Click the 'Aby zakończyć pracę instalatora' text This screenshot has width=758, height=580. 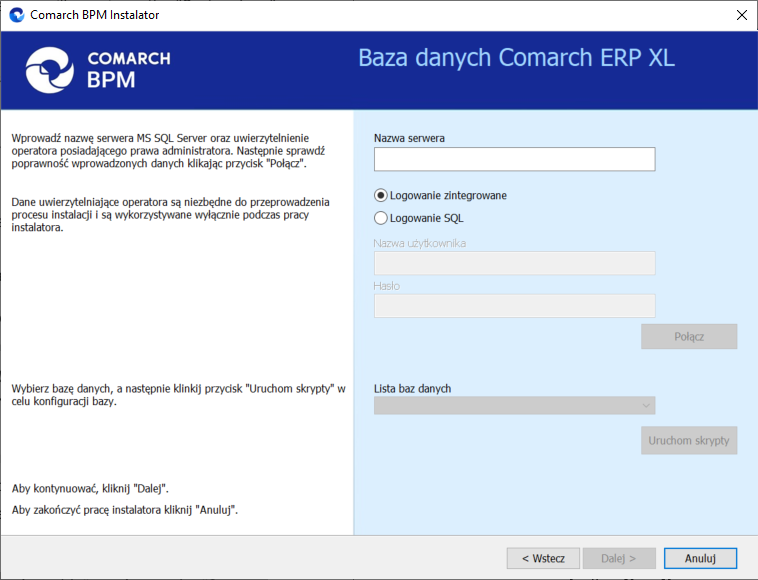click(125, 510)
